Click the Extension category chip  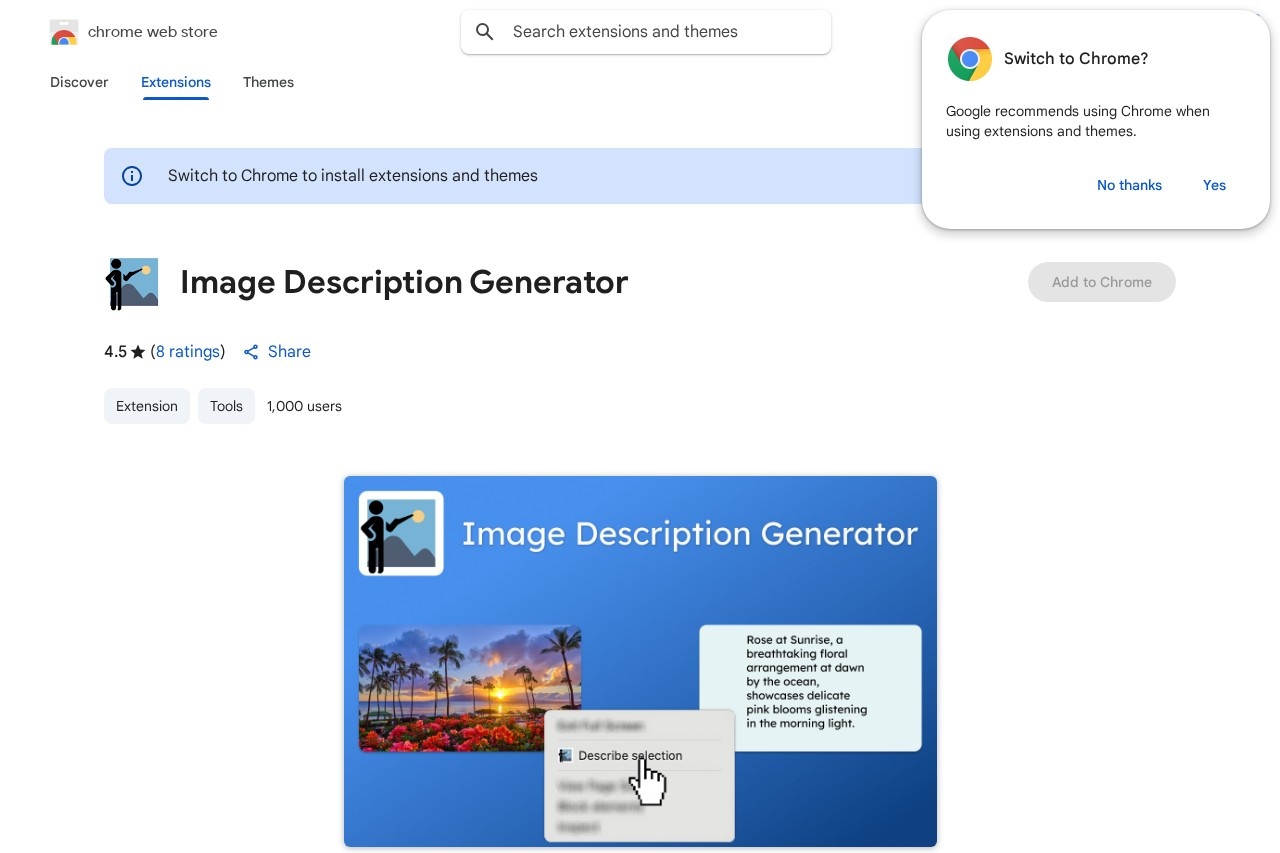[x=147, y=406]
